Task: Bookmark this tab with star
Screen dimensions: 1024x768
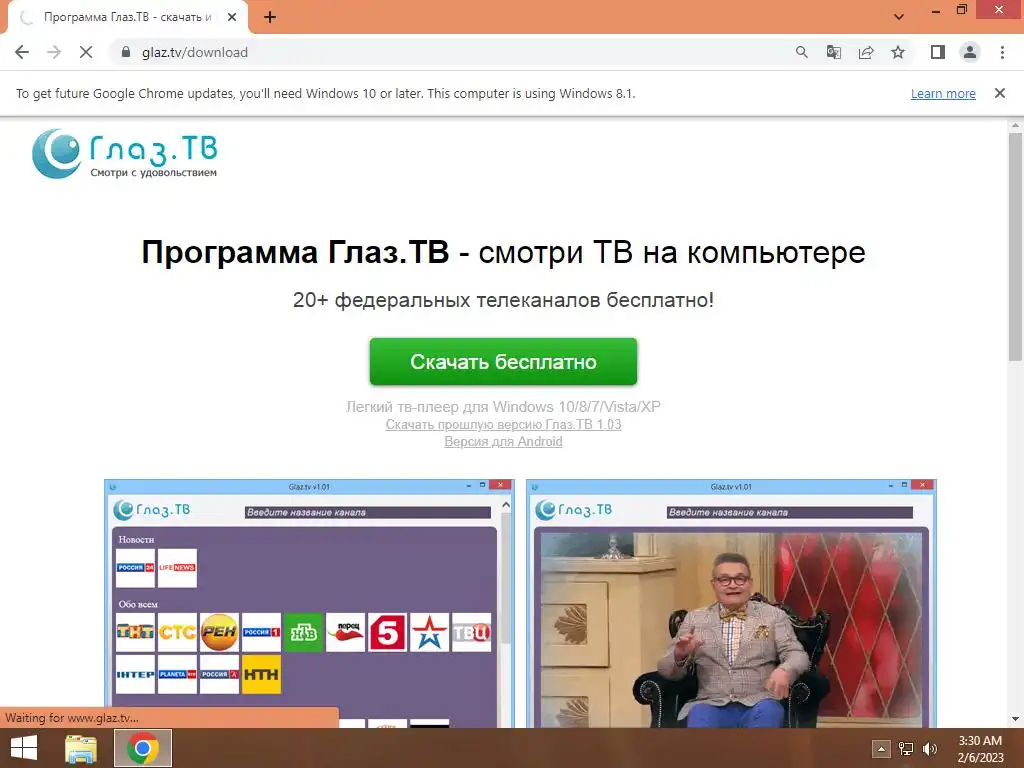Action: (x=898, y=52)
